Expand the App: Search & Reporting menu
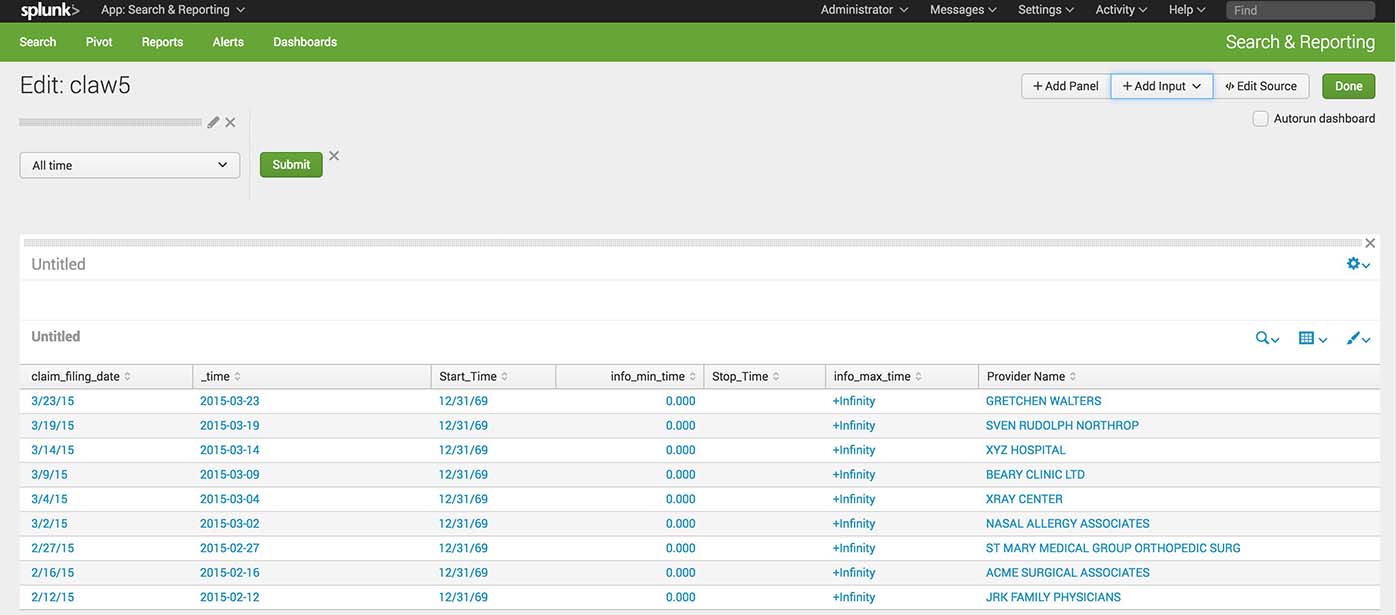 pos(172,10)
